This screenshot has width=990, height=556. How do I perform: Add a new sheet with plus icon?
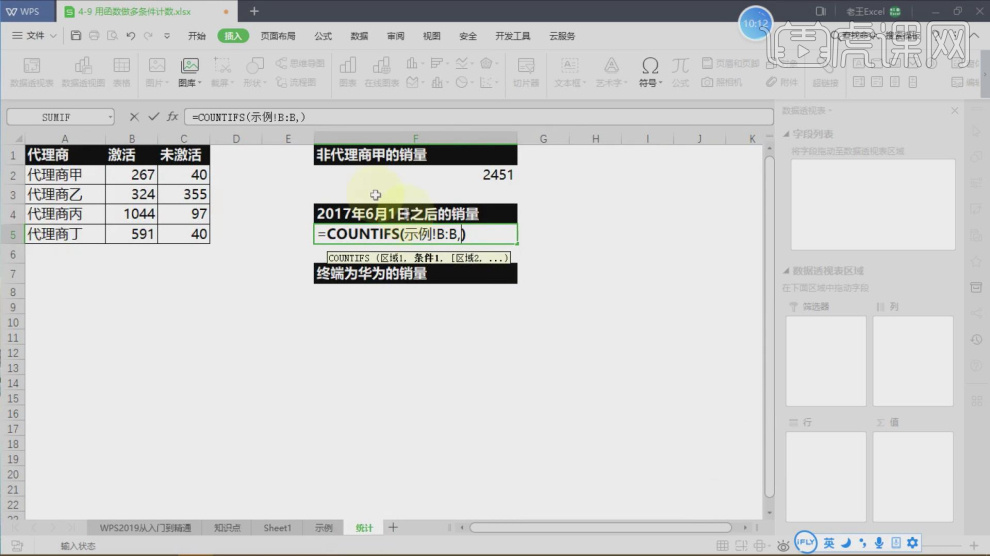tap(393, 527)
